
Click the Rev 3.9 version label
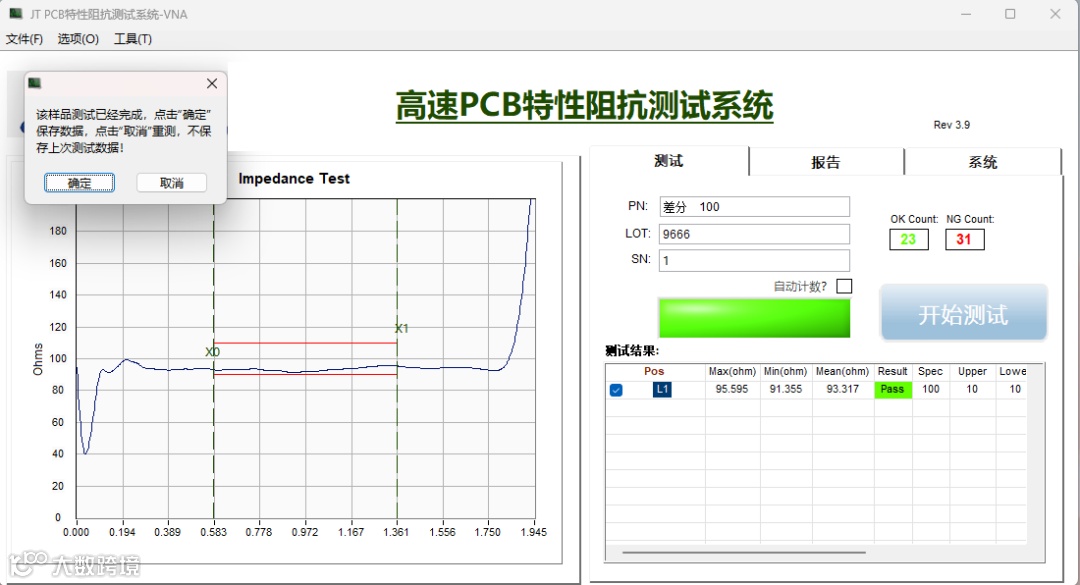[x=952, y=125]
